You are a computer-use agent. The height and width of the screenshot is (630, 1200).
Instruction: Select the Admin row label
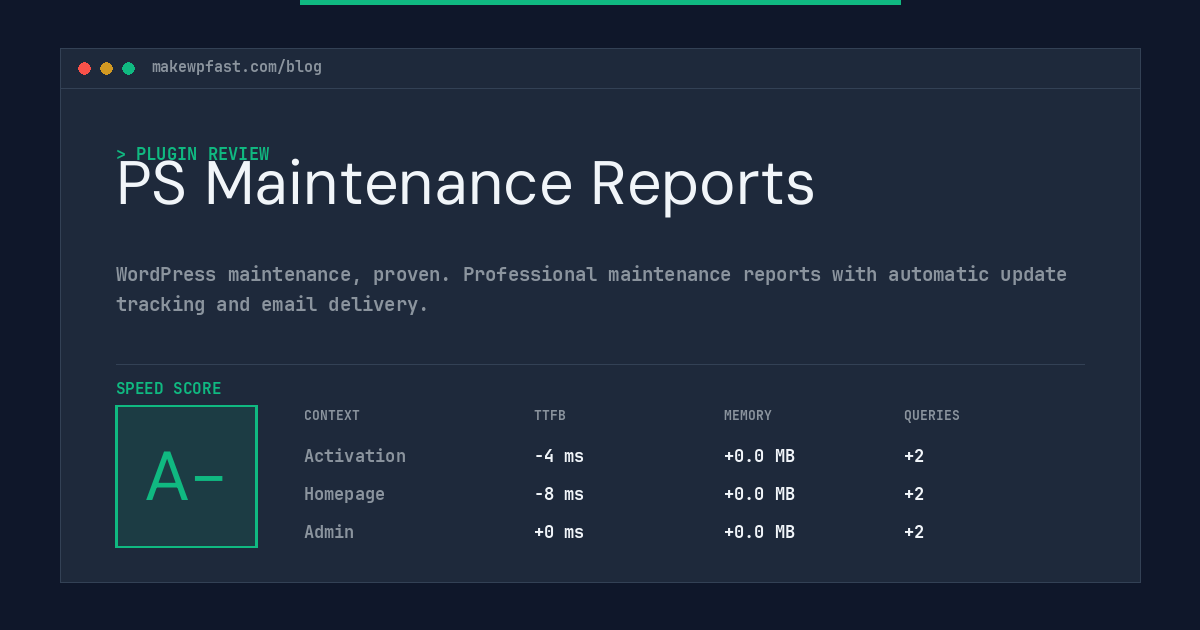point(329,532)
